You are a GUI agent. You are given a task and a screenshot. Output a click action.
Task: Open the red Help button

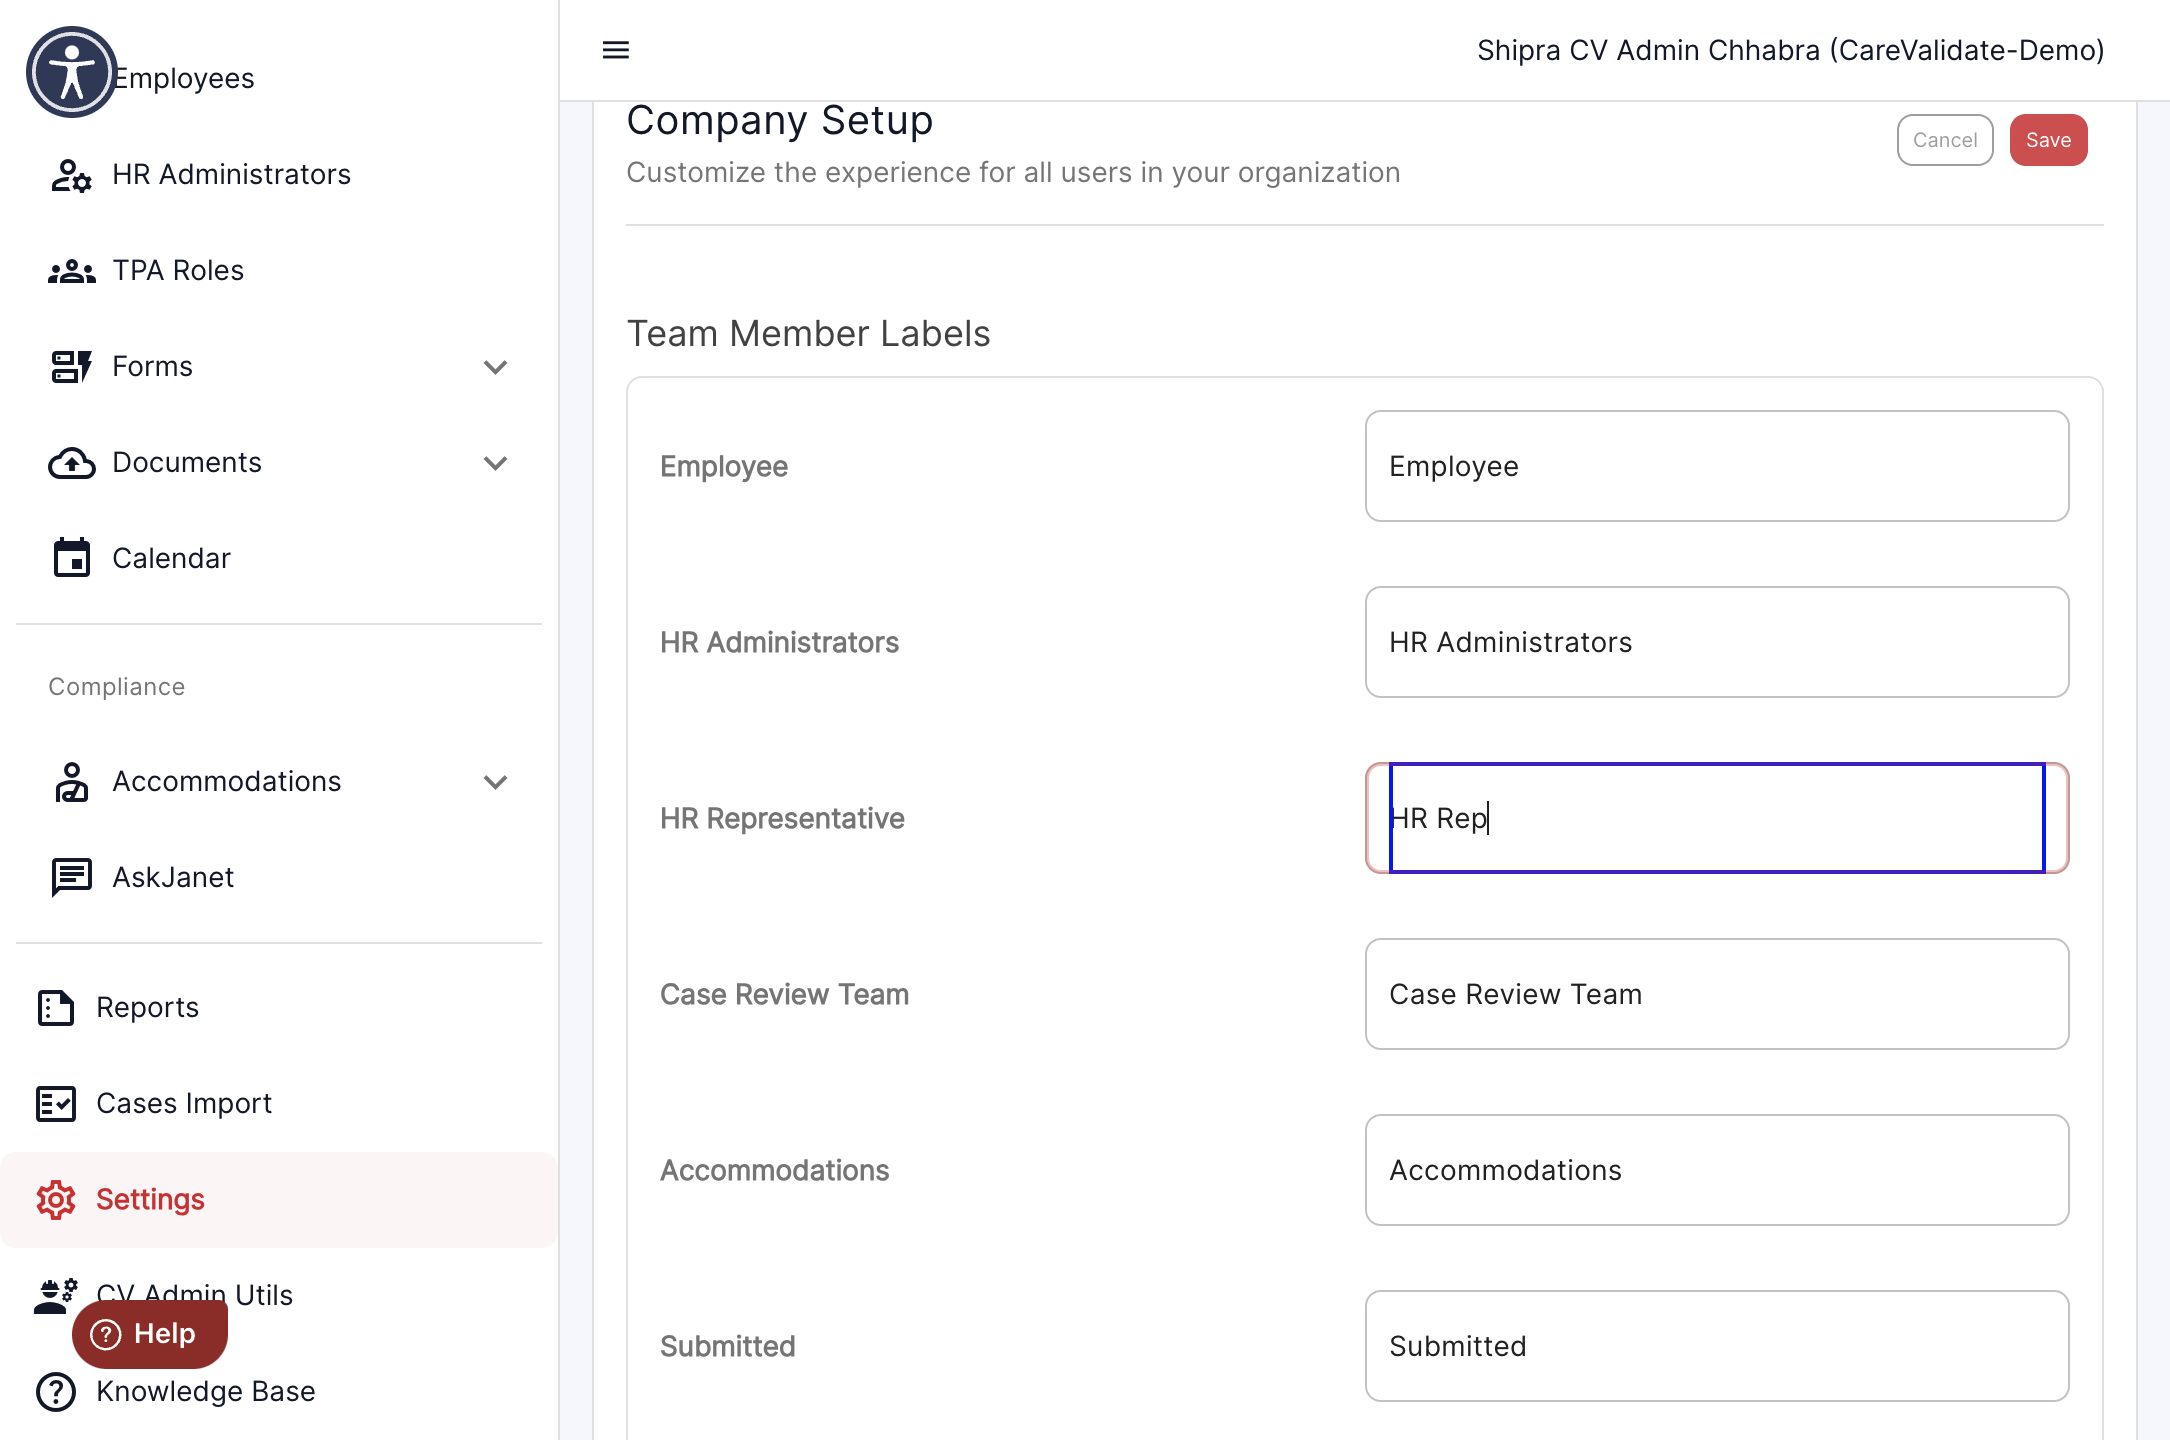pyautogui.click(x=150, y=1334)
